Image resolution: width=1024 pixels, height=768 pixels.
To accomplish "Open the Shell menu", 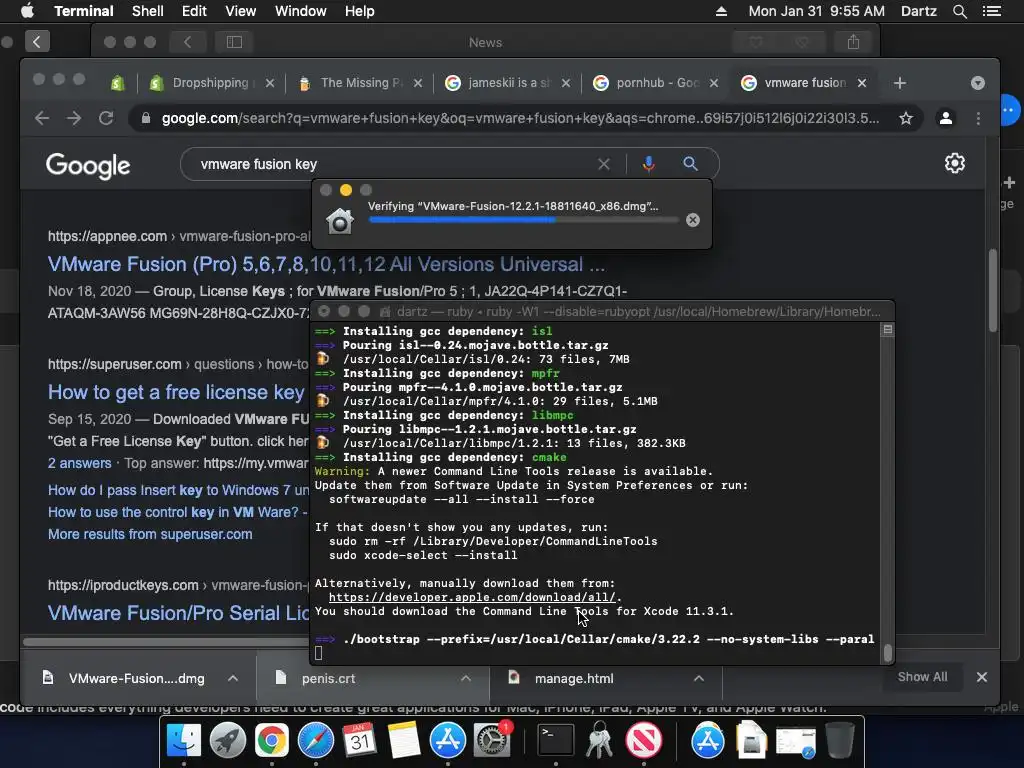I will (x=148, y=11).
